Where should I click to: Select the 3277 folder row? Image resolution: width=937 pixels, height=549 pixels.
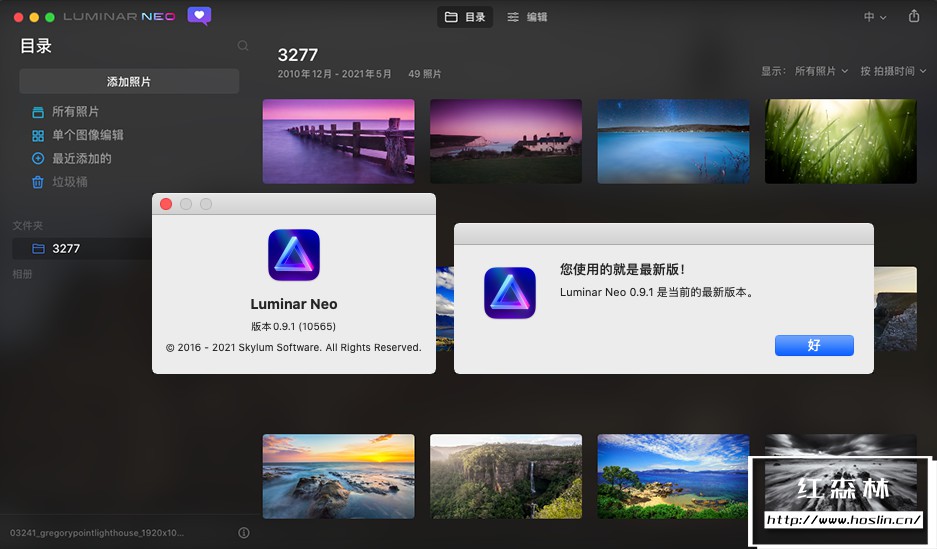(x=82, y=249)
